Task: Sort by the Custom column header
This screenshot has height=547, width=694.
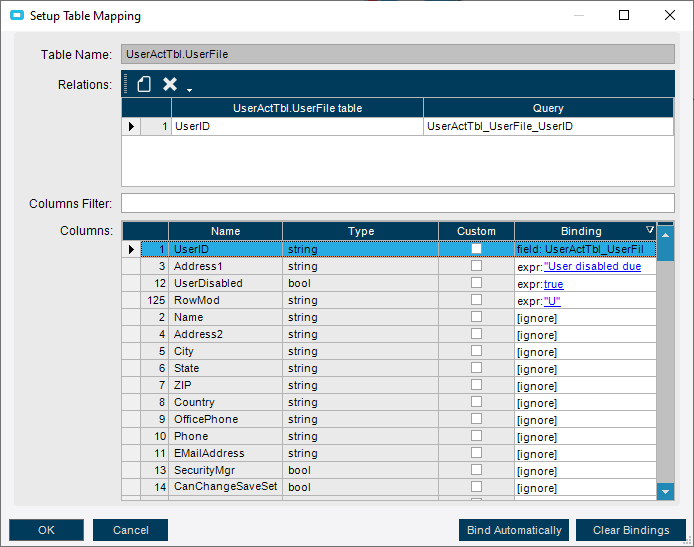Action: pyautogui.click(x=476, y=231)
